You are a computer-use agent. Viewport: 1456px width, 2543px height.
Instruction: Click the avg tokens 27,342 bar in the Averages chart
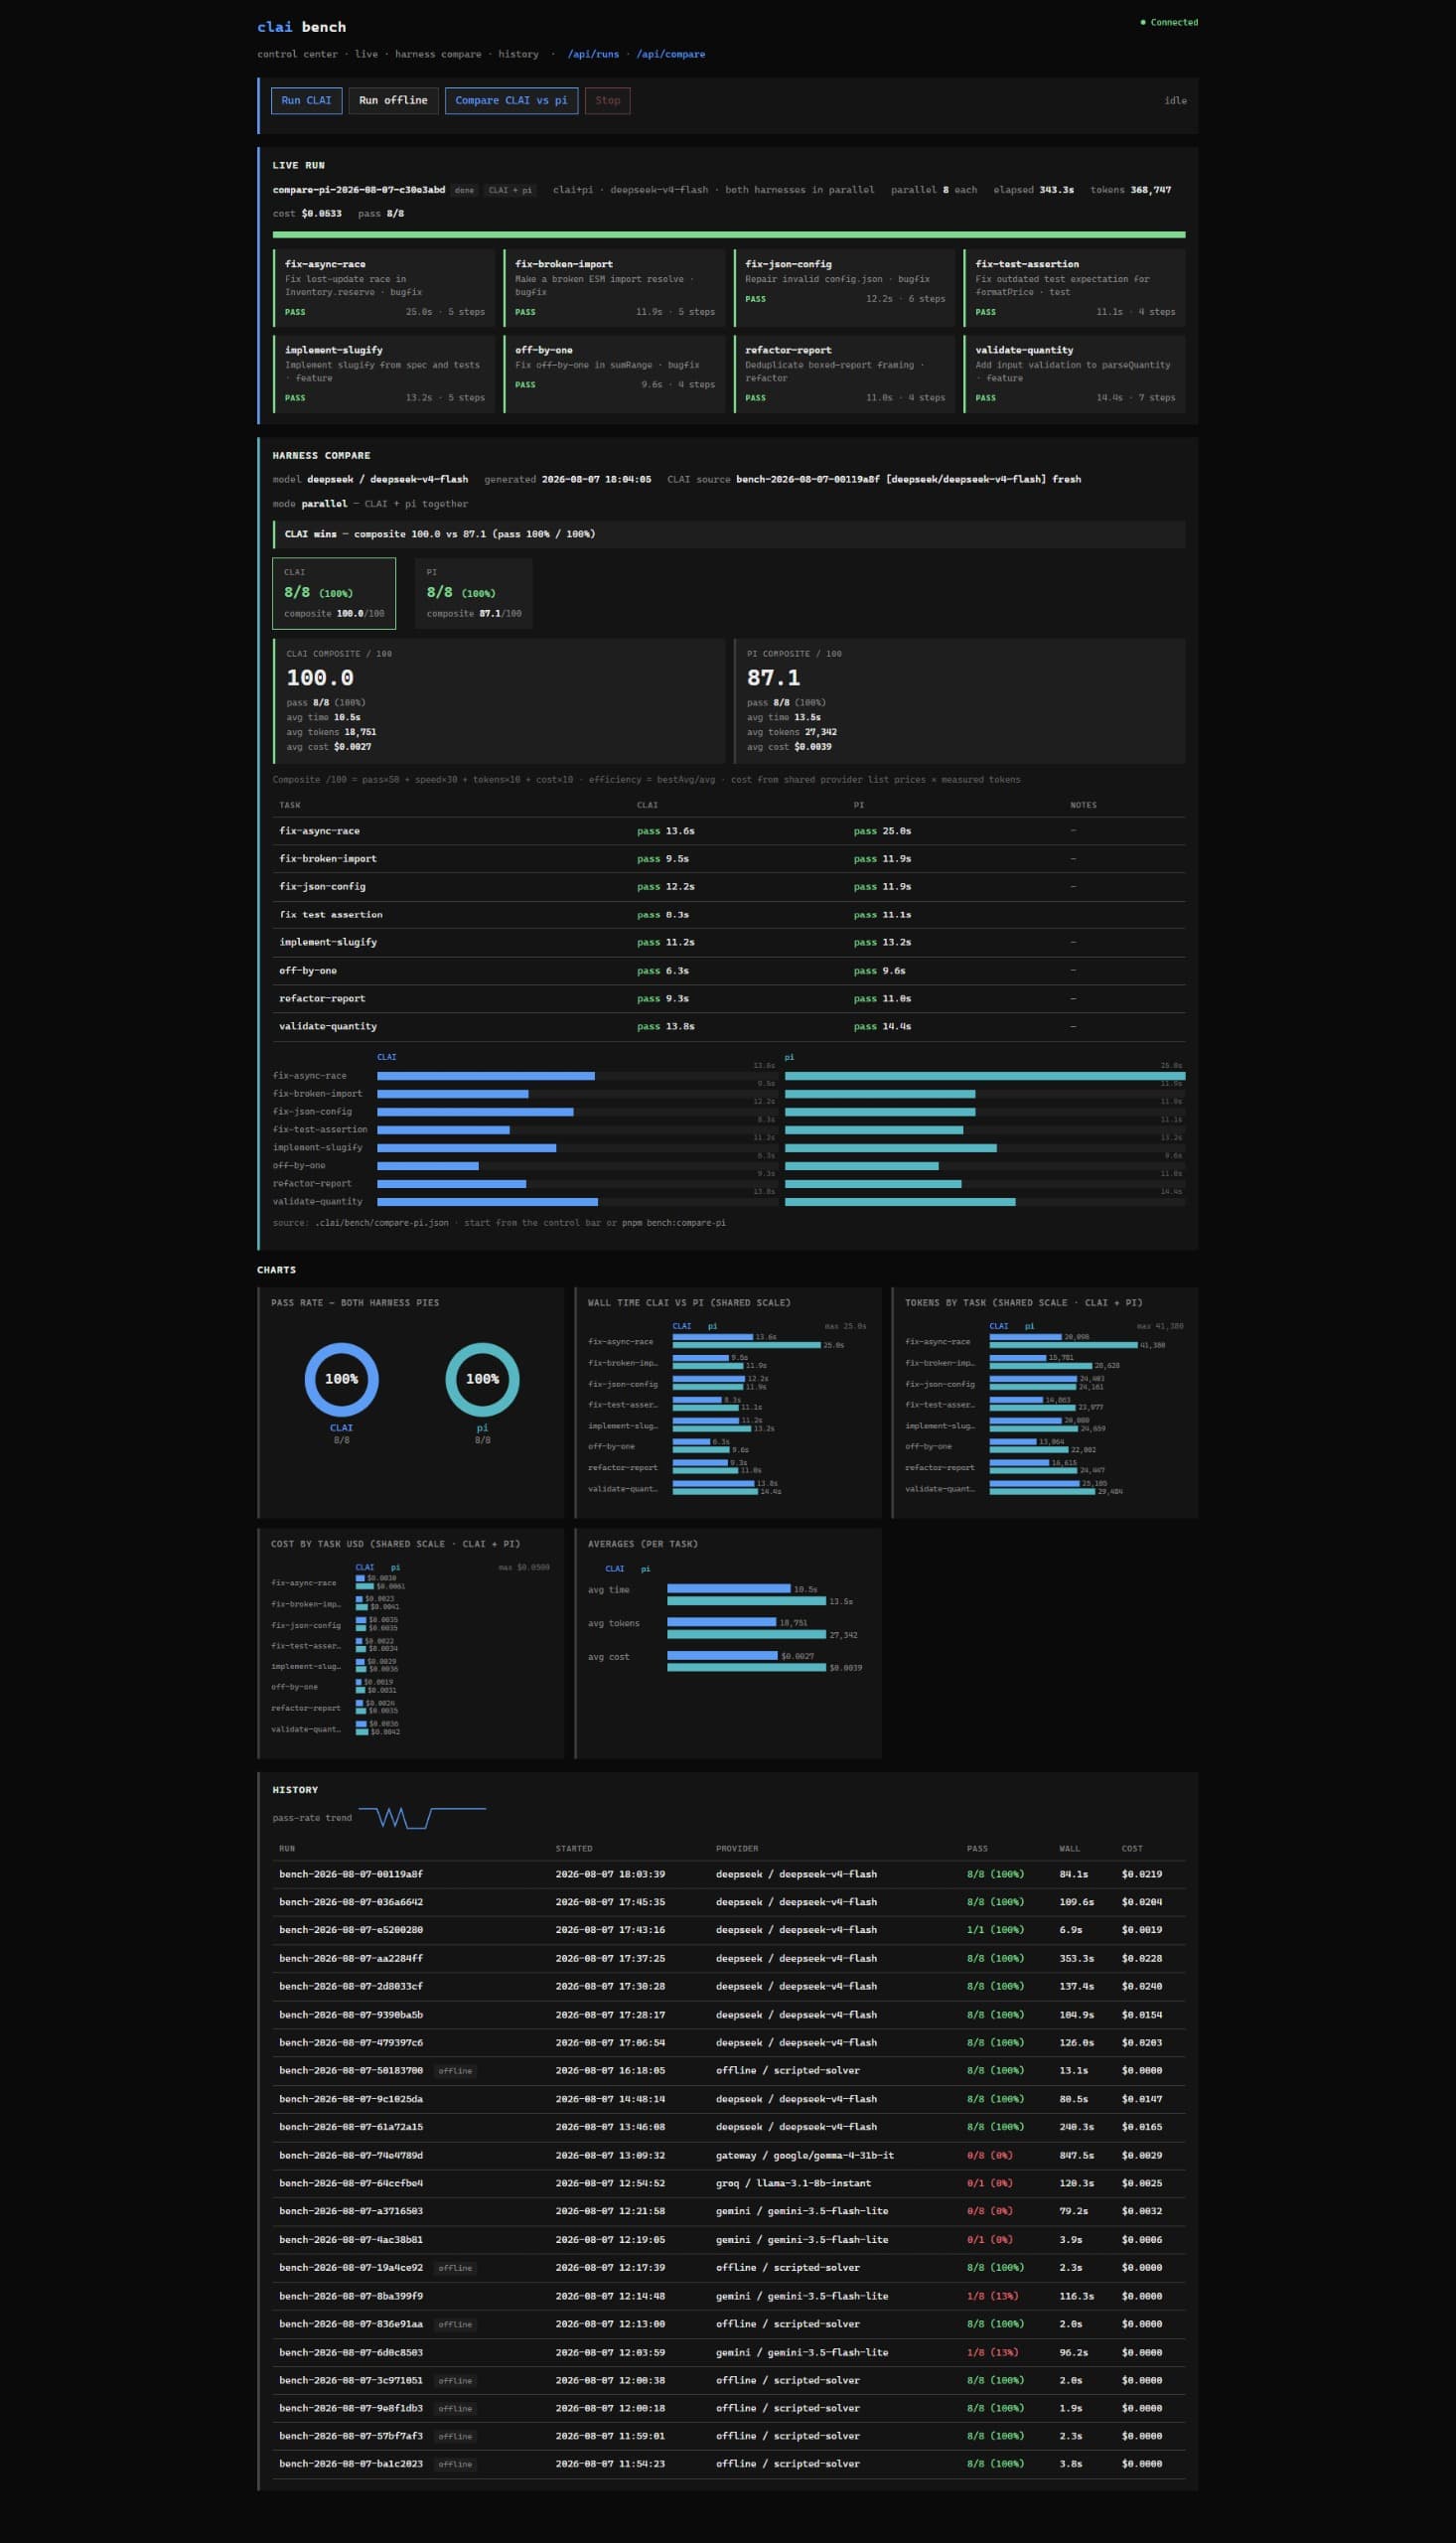(x=746, y=1635)
